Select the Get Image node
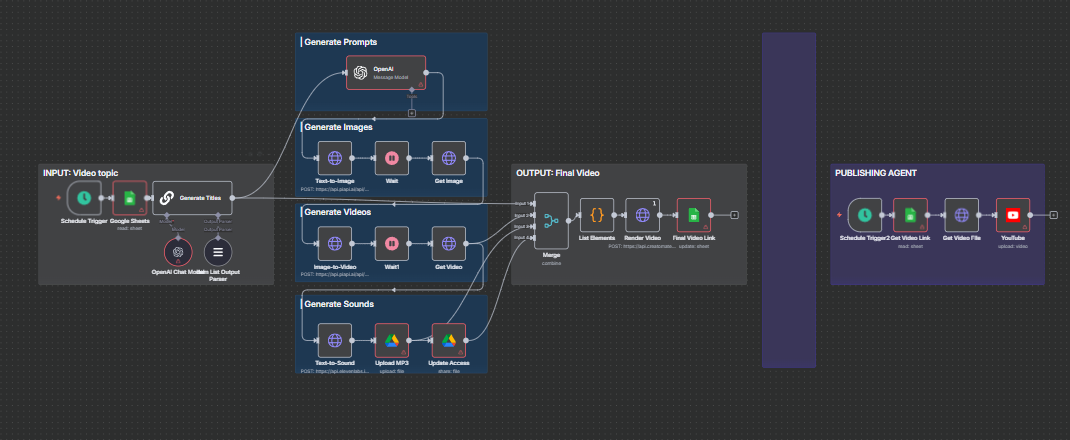Screen dimensions: 1070x440 (449, 158)
